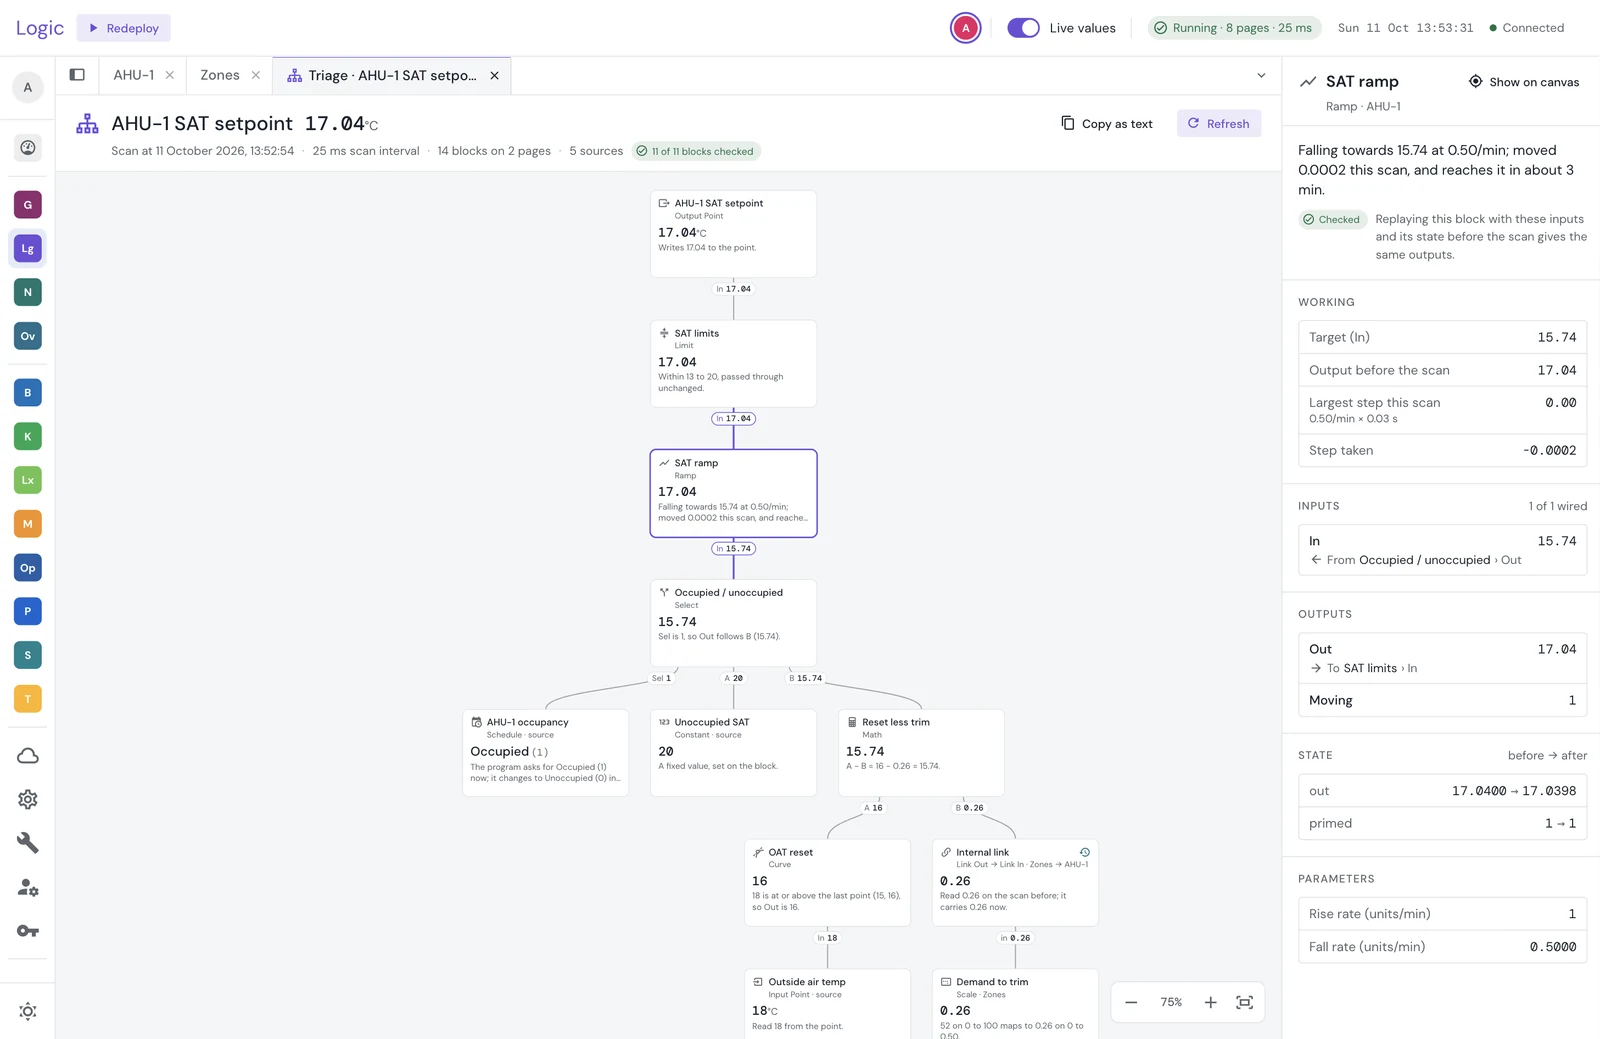Click Copy as text
1600x1039 pixels.
point(1107,124)
